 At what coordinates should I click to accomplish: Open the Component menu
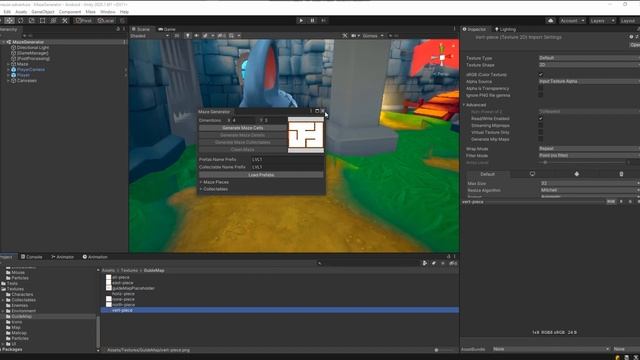pyautogui.click(x=70, y=12)
